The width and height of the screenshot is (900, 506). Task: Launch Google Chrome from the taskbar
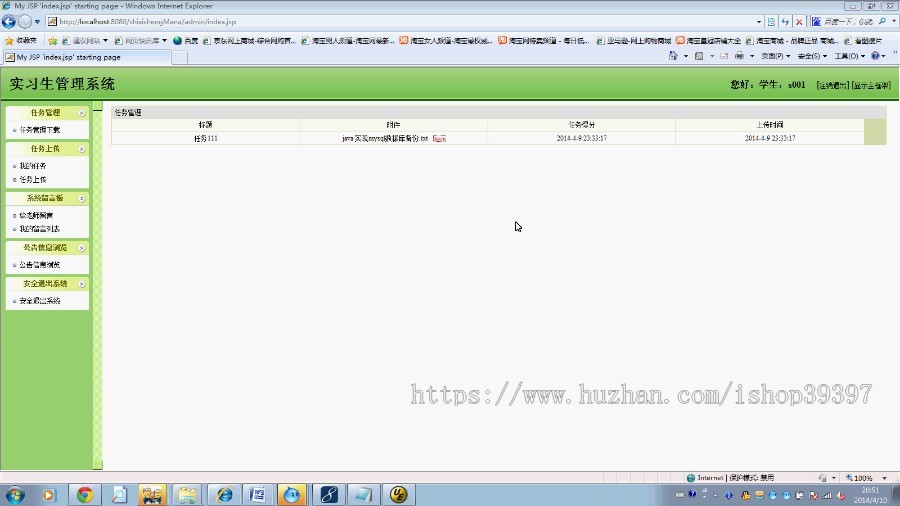tap(84, 495)
